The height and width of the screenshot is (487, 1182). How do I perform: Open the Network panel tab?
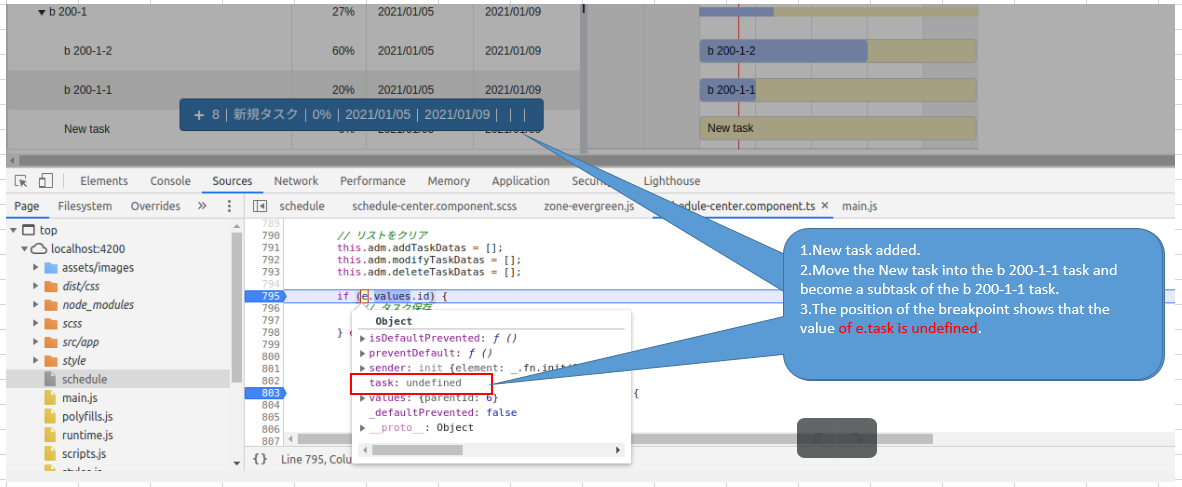click(x=296, y=181)
